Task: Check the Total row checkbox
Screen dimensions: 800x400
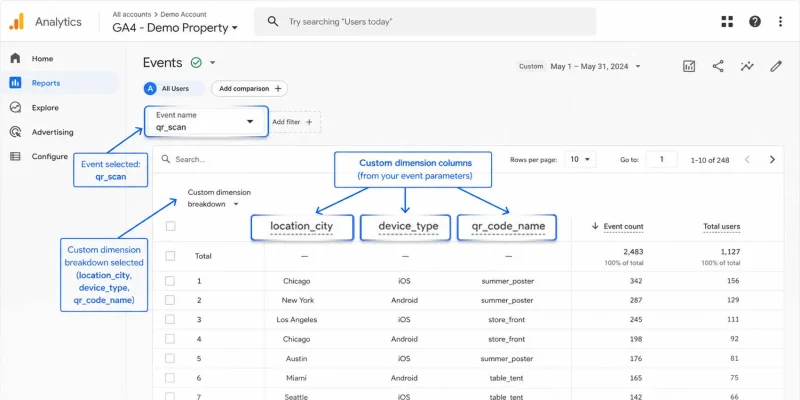Action: [170, 256]
